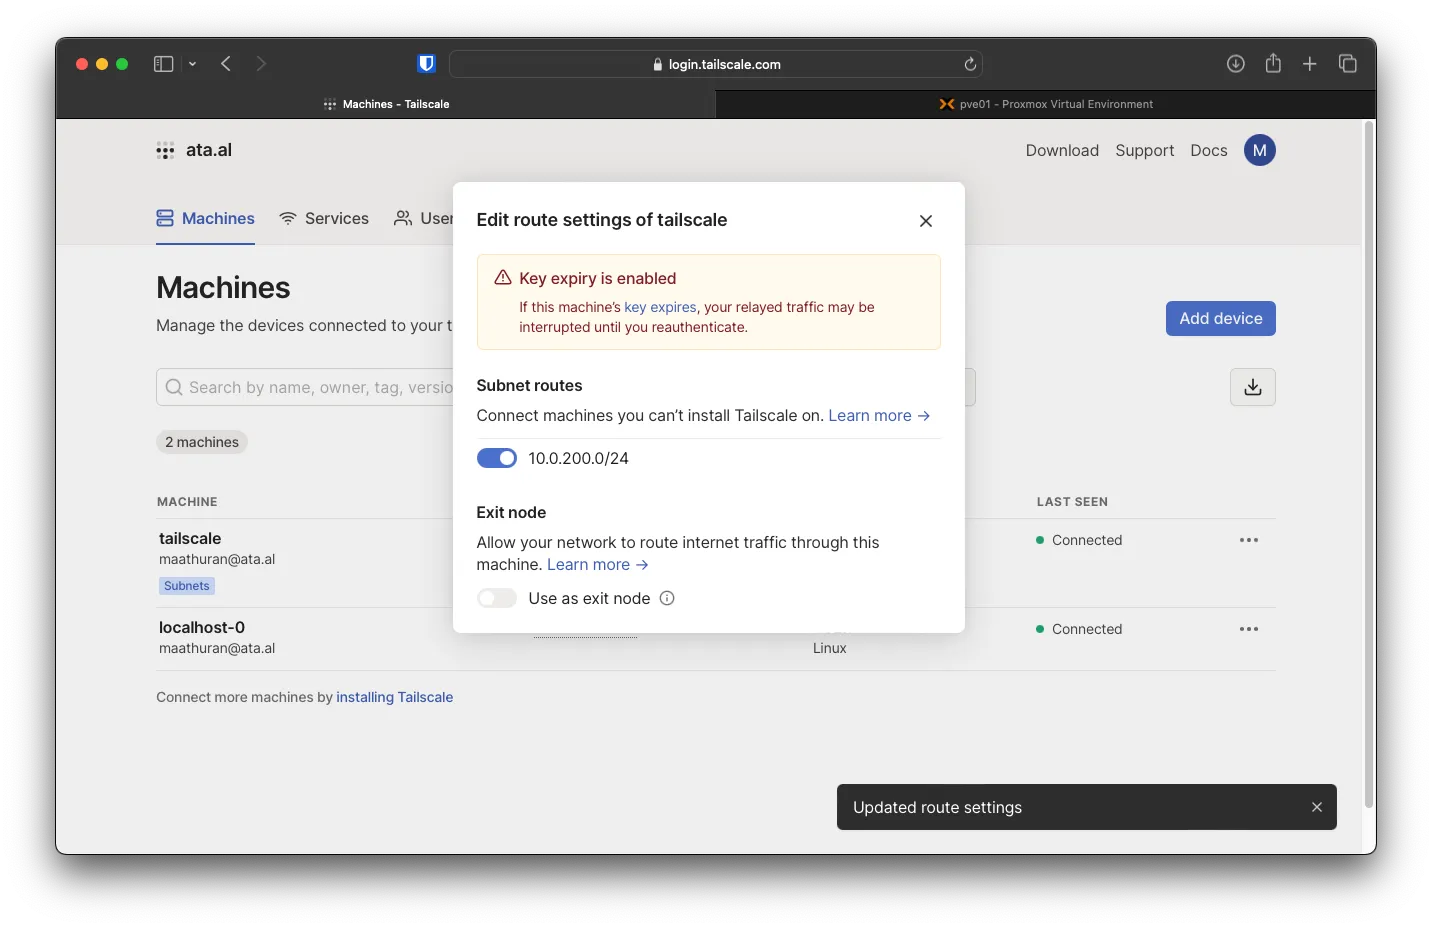The height and width of the screenshot is (928, 1432).
Task: Switch to the pve01 Proxmox browser tab
Action: [1046, 104]
